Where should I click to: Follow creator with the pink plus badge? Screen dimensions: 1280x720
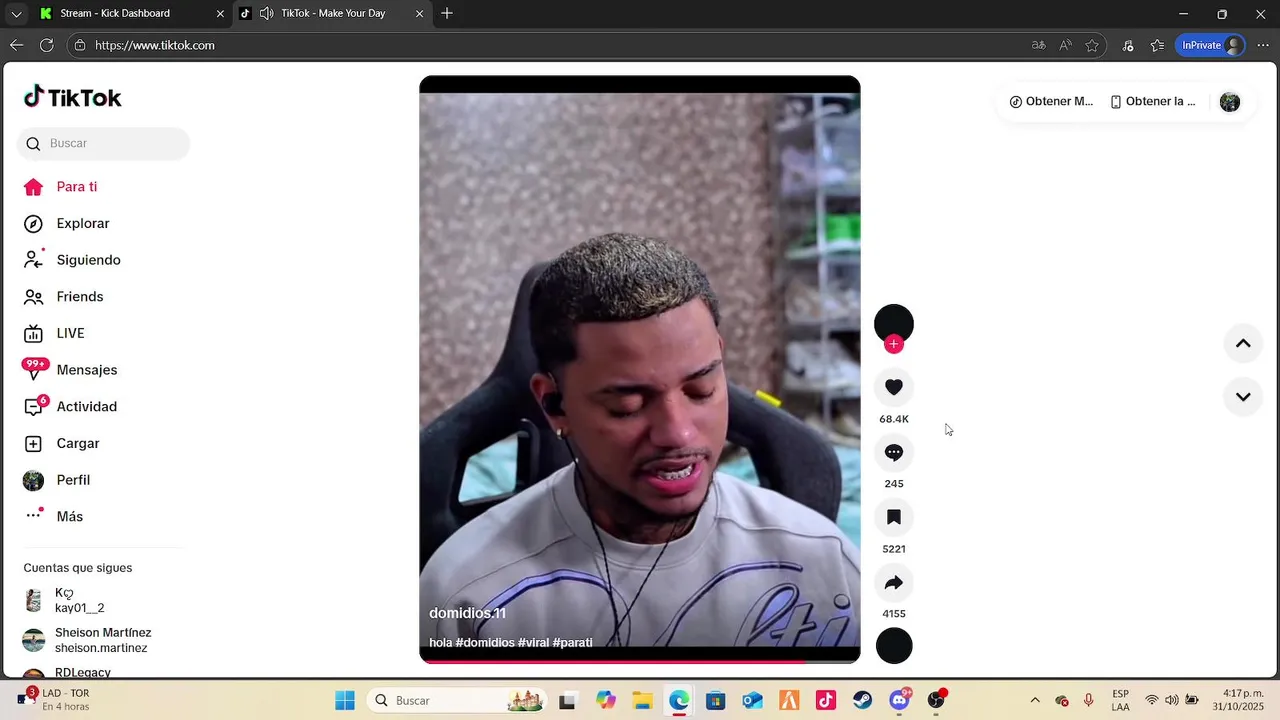pyautogui.click(x=894, y=344)
